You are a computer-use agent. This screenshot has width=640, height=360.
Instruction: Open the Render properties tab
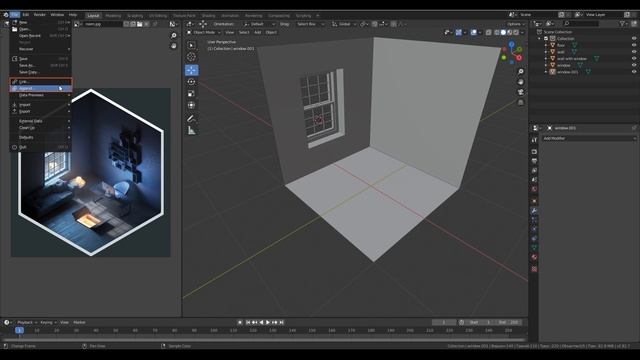(x=534, y=151)
